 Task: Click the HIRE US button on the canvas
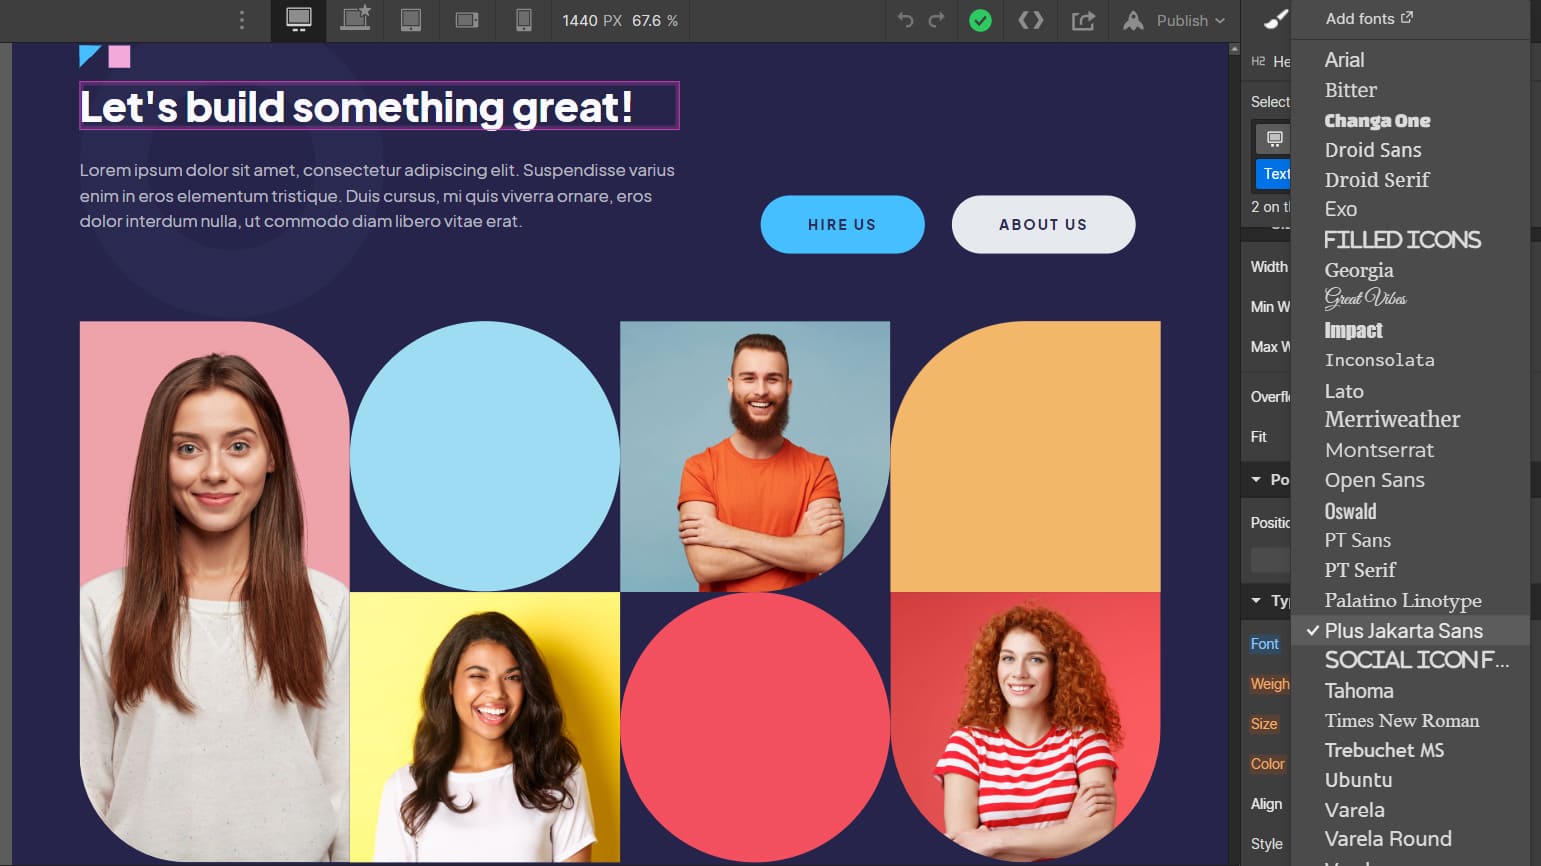[842, 224]
